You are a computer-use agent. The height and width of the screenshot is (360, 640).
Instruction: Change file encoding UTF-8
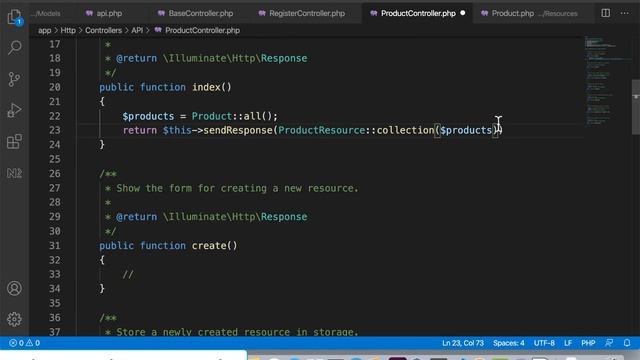544,343
